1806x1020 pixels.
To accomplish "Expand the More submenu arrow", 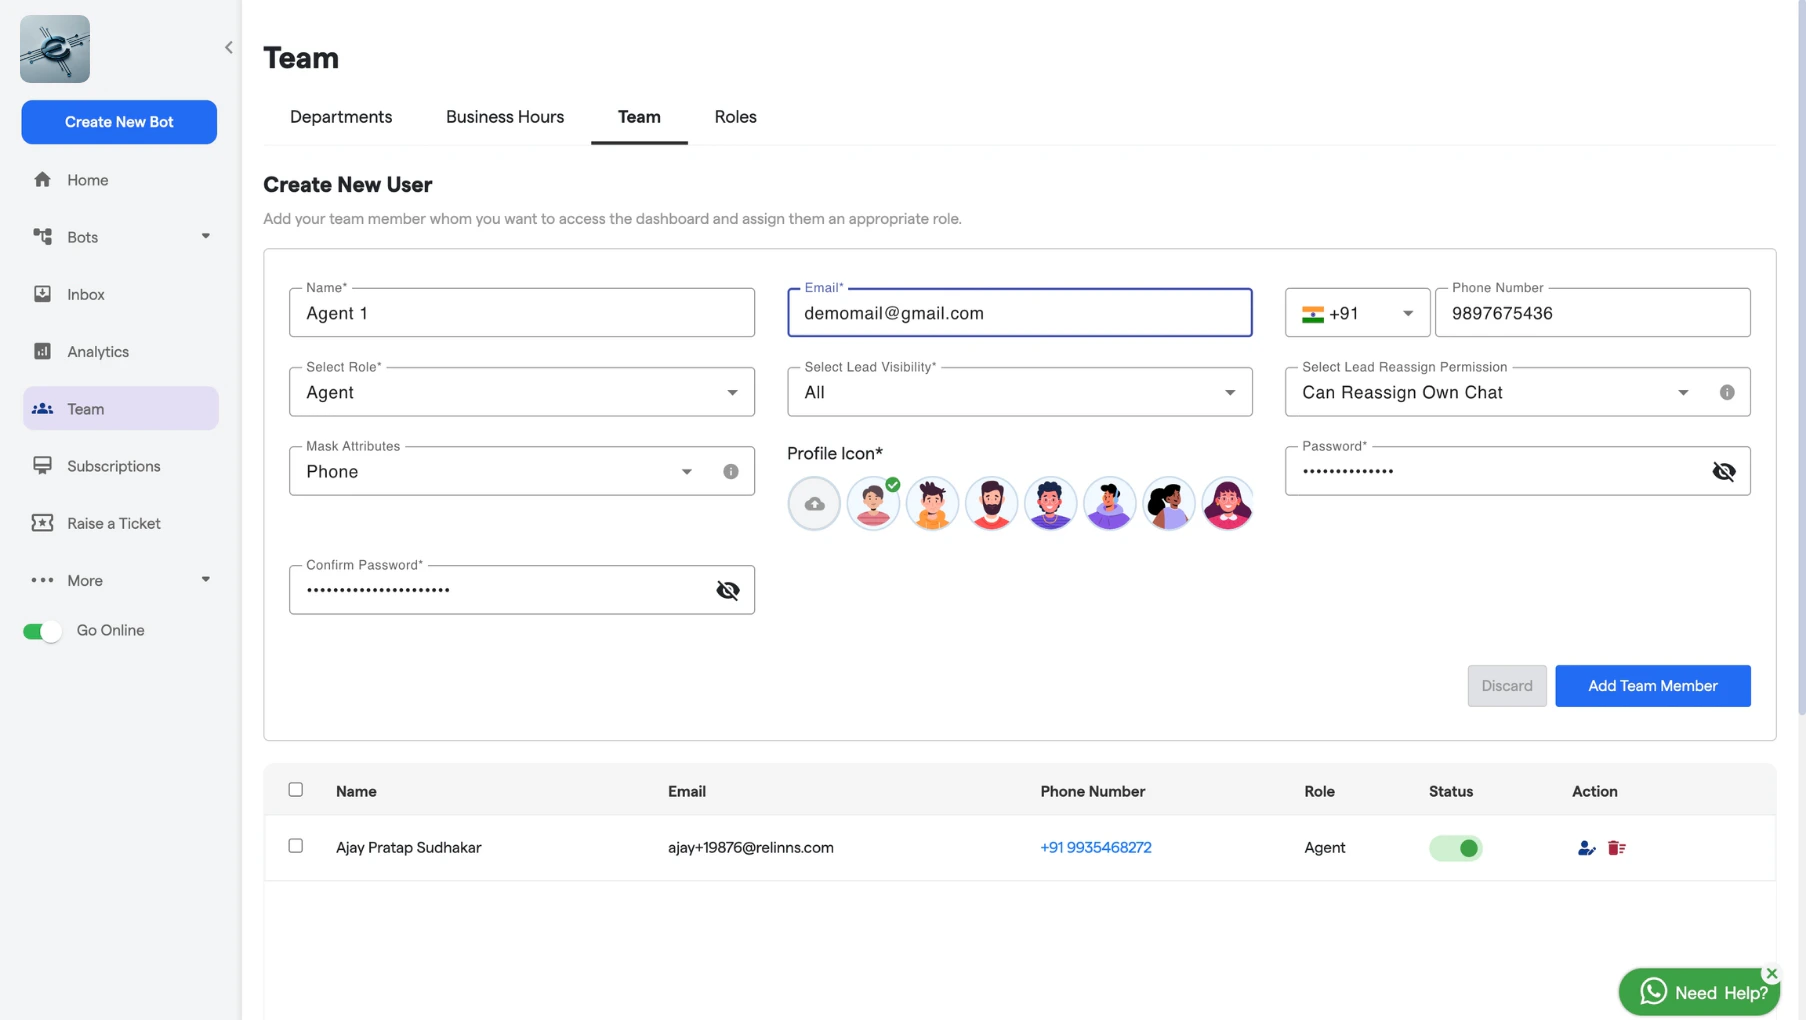I will pyautogui.click(x=206, y=580).
